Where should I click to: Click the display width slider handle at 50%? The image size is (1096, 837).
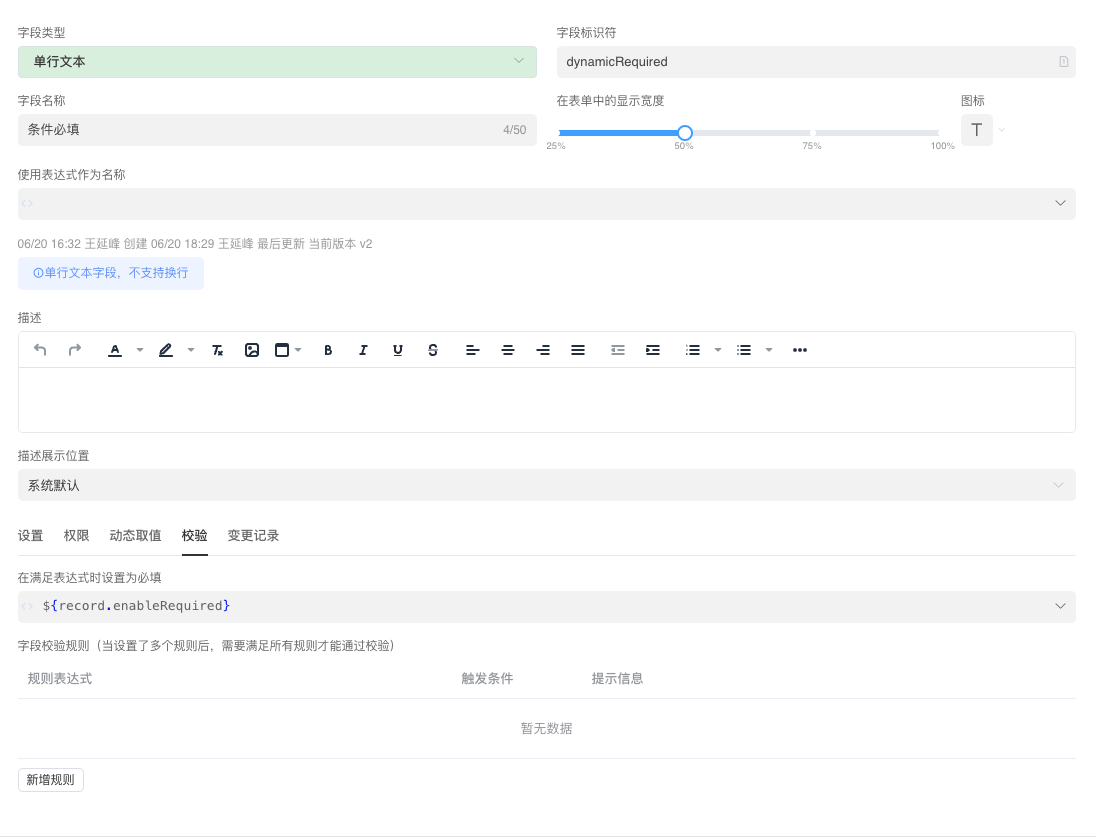point(684,132)
